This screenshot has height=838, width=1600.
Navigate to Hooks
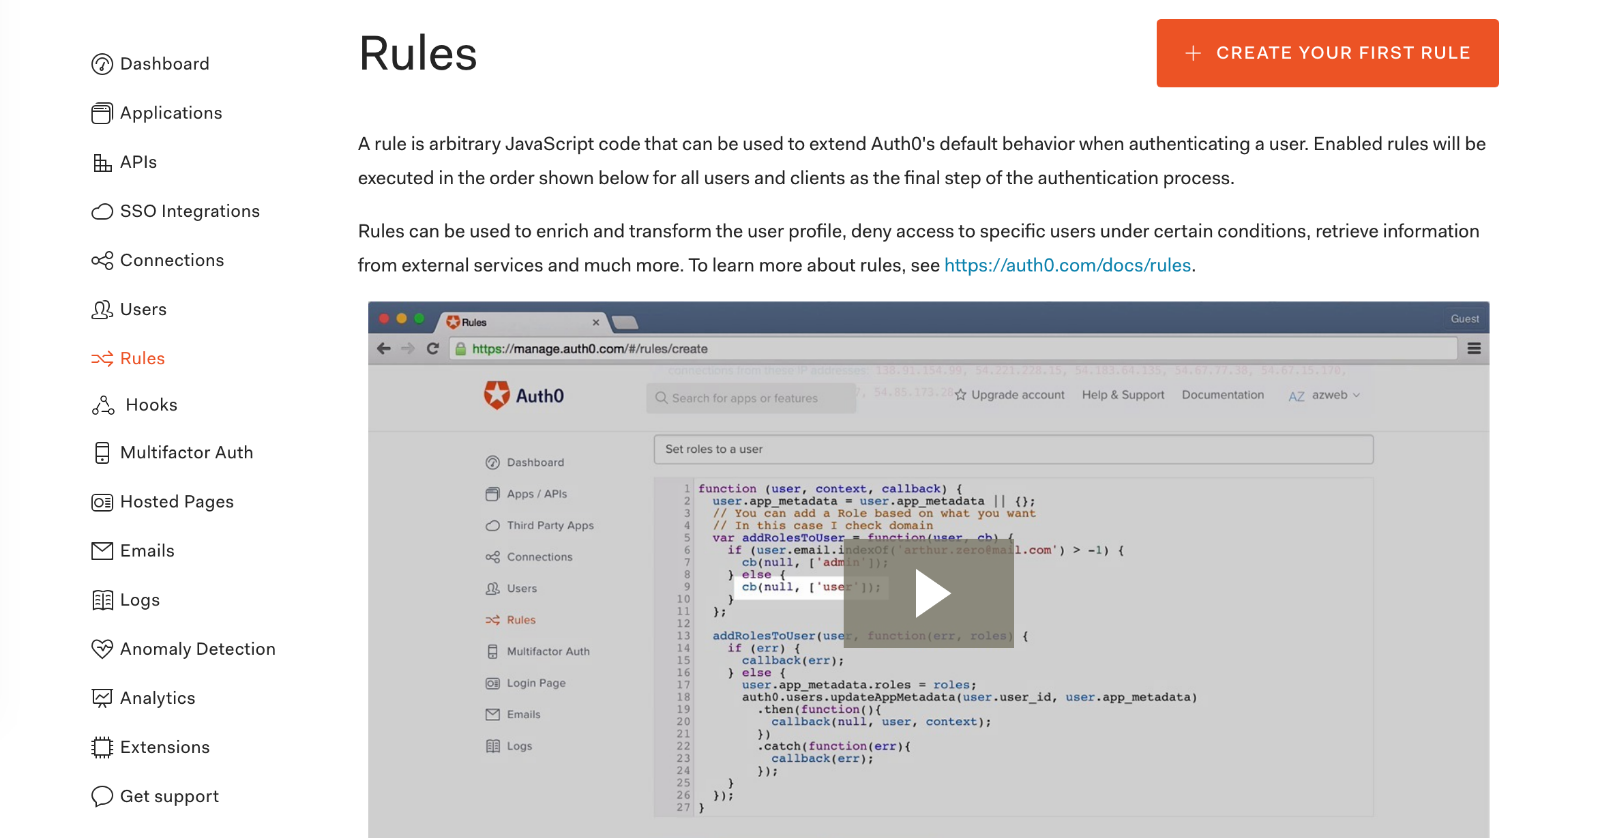(x=135, y=405)
